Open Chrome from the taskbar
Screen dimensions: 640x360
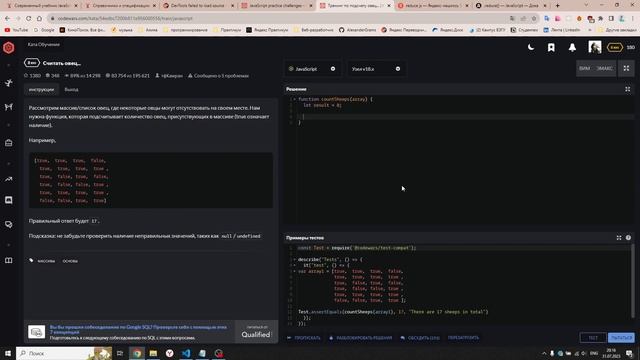click(x=137, y=353)
